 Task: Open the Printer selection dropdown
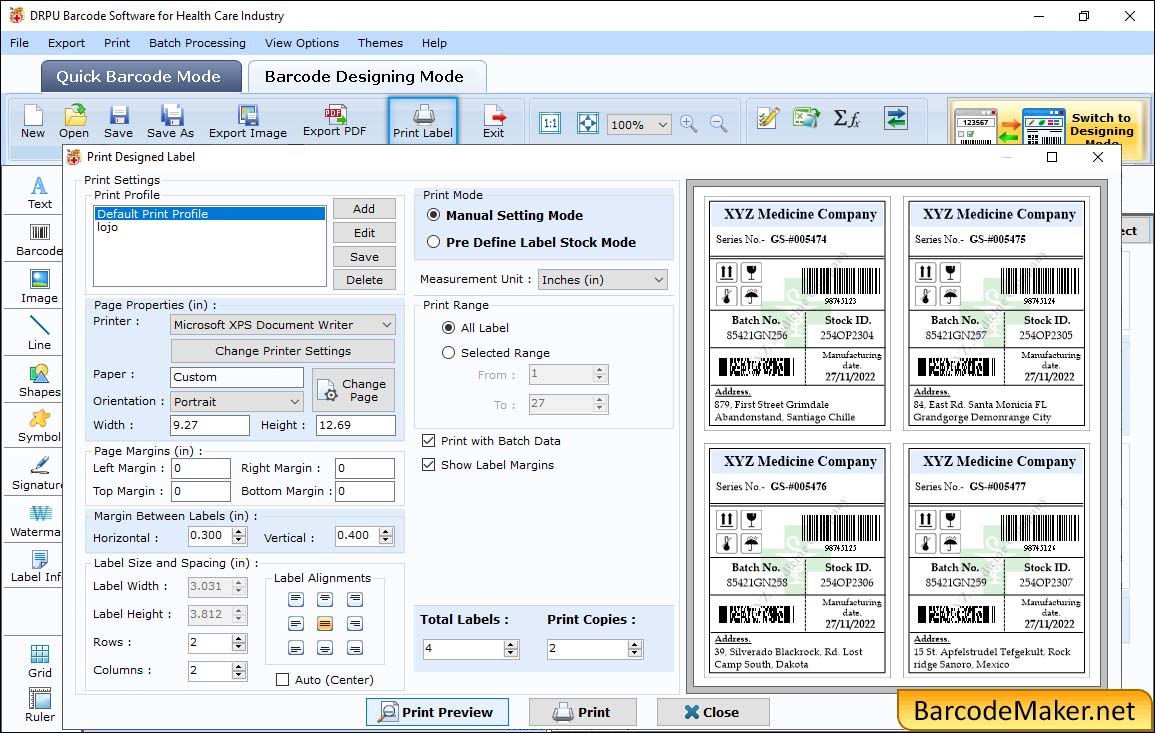tap(283, 325)
